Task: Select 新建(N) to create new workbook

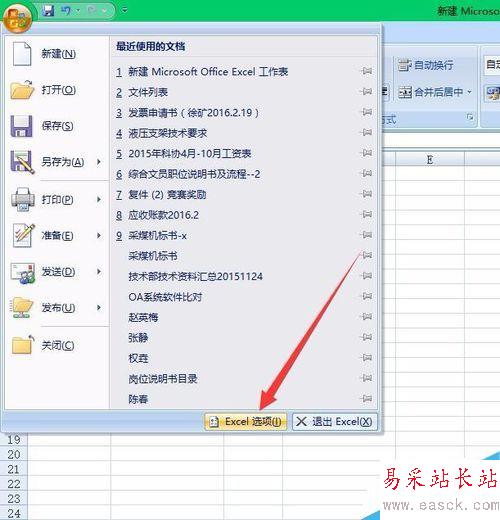Action: [x=57, y=54]
